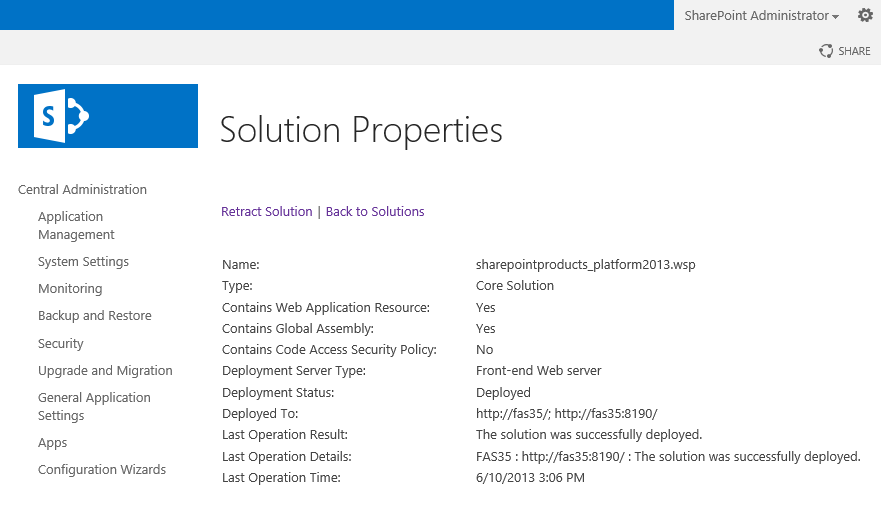Go Back to Solutions

pos(375,211)
